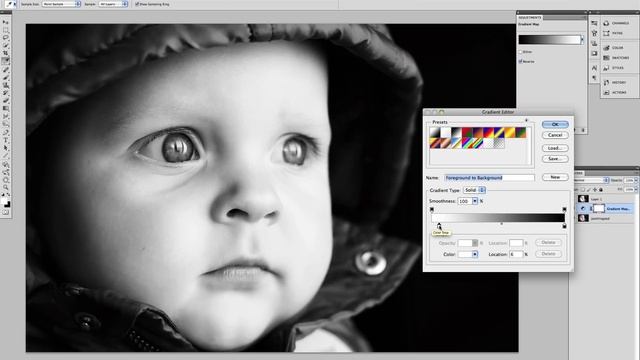Click Cancel in Gradient Editor

[555, 135]
